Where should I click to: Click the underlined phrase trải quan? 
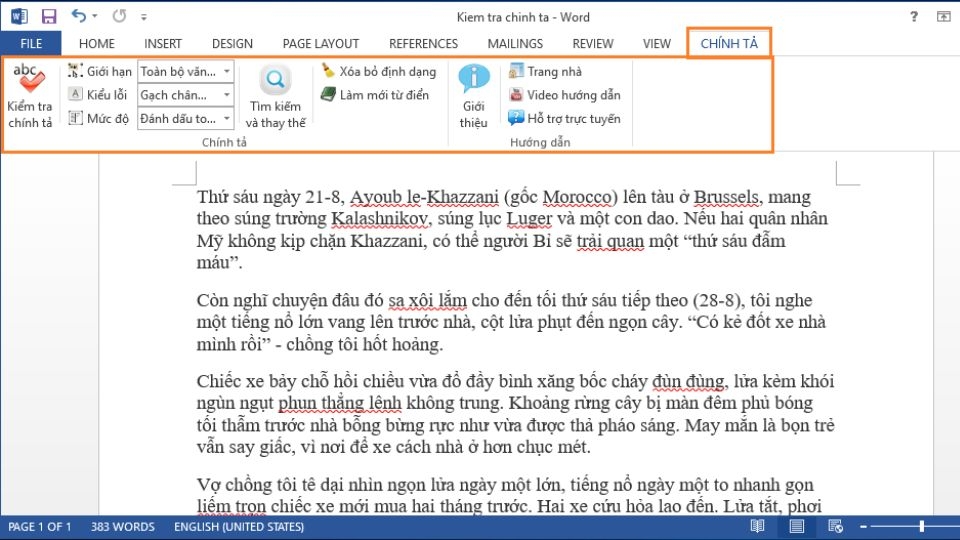point(610,241)
